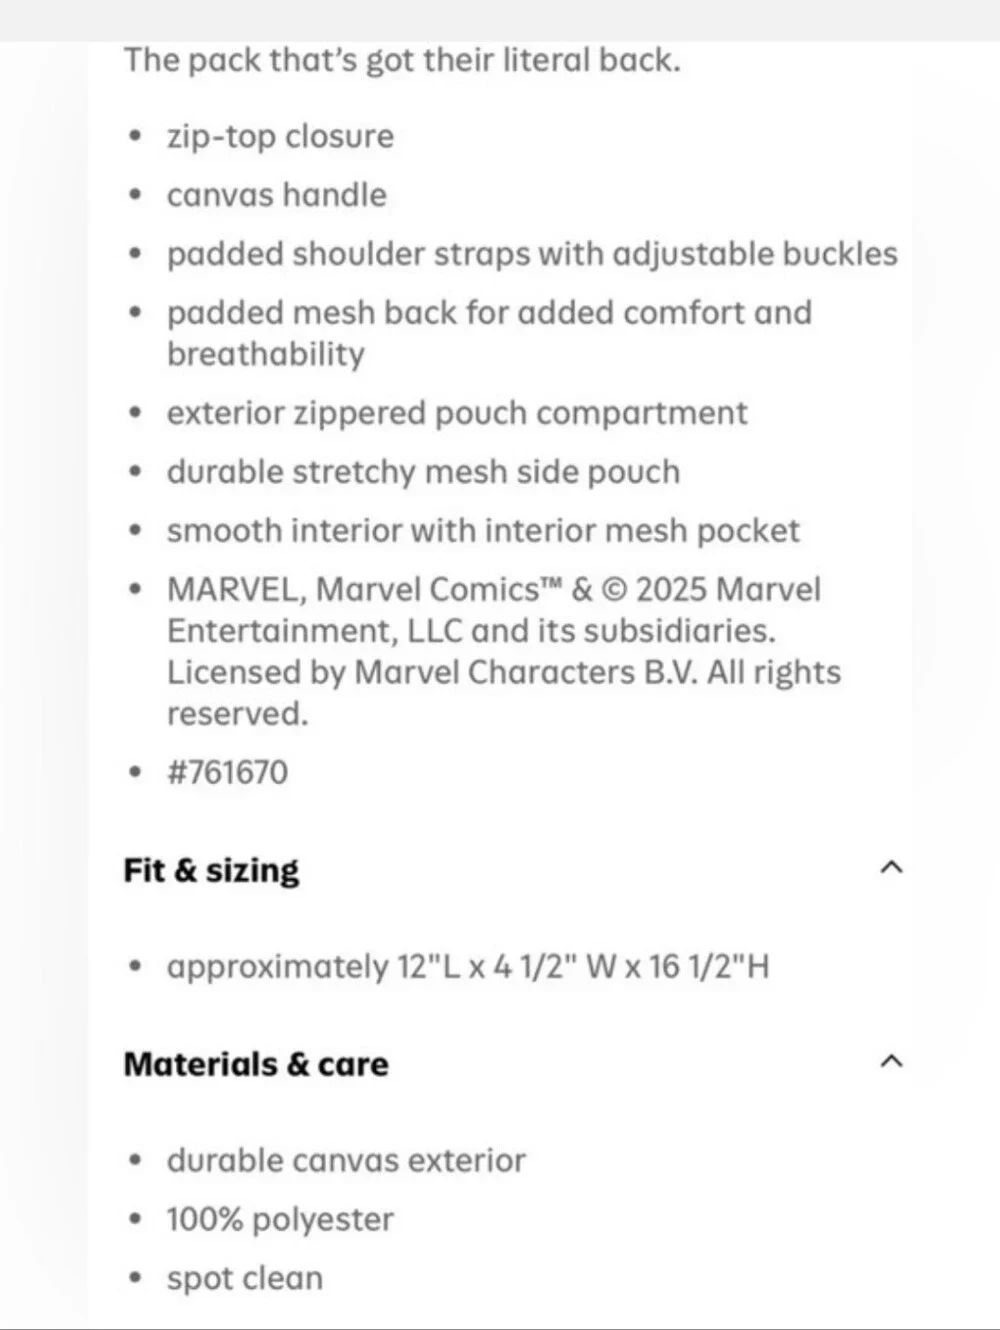Click the padded mesh back description
This screenshot has height=1330, width=1000.
tap(489, 333)
